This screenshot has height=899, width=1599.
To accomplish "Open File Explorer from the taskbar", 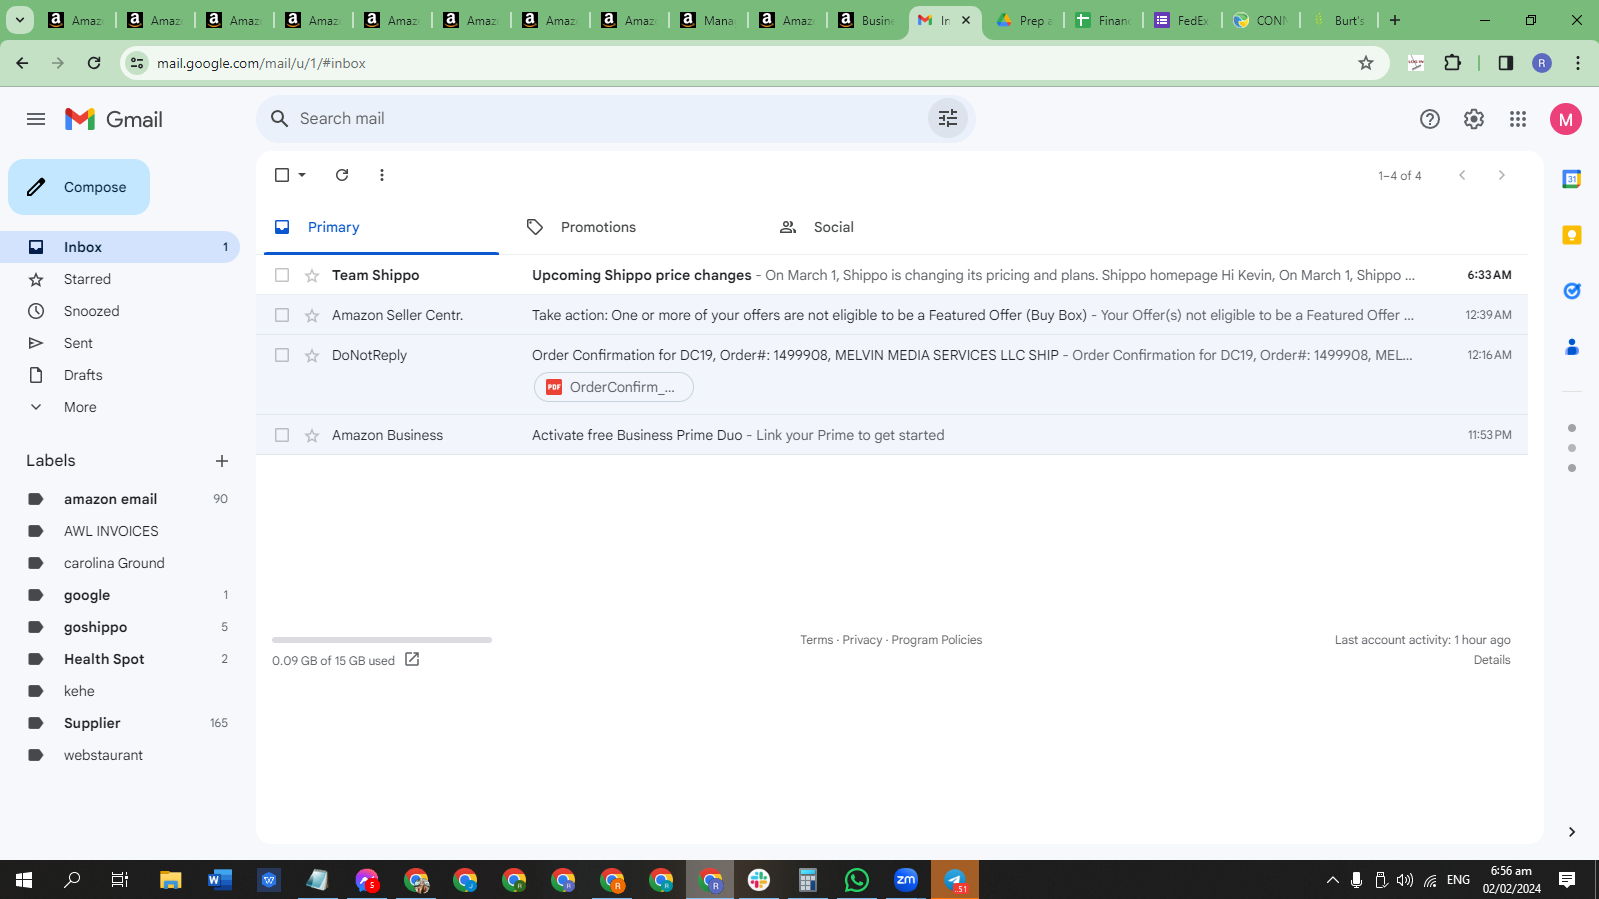I will point(171,880).
